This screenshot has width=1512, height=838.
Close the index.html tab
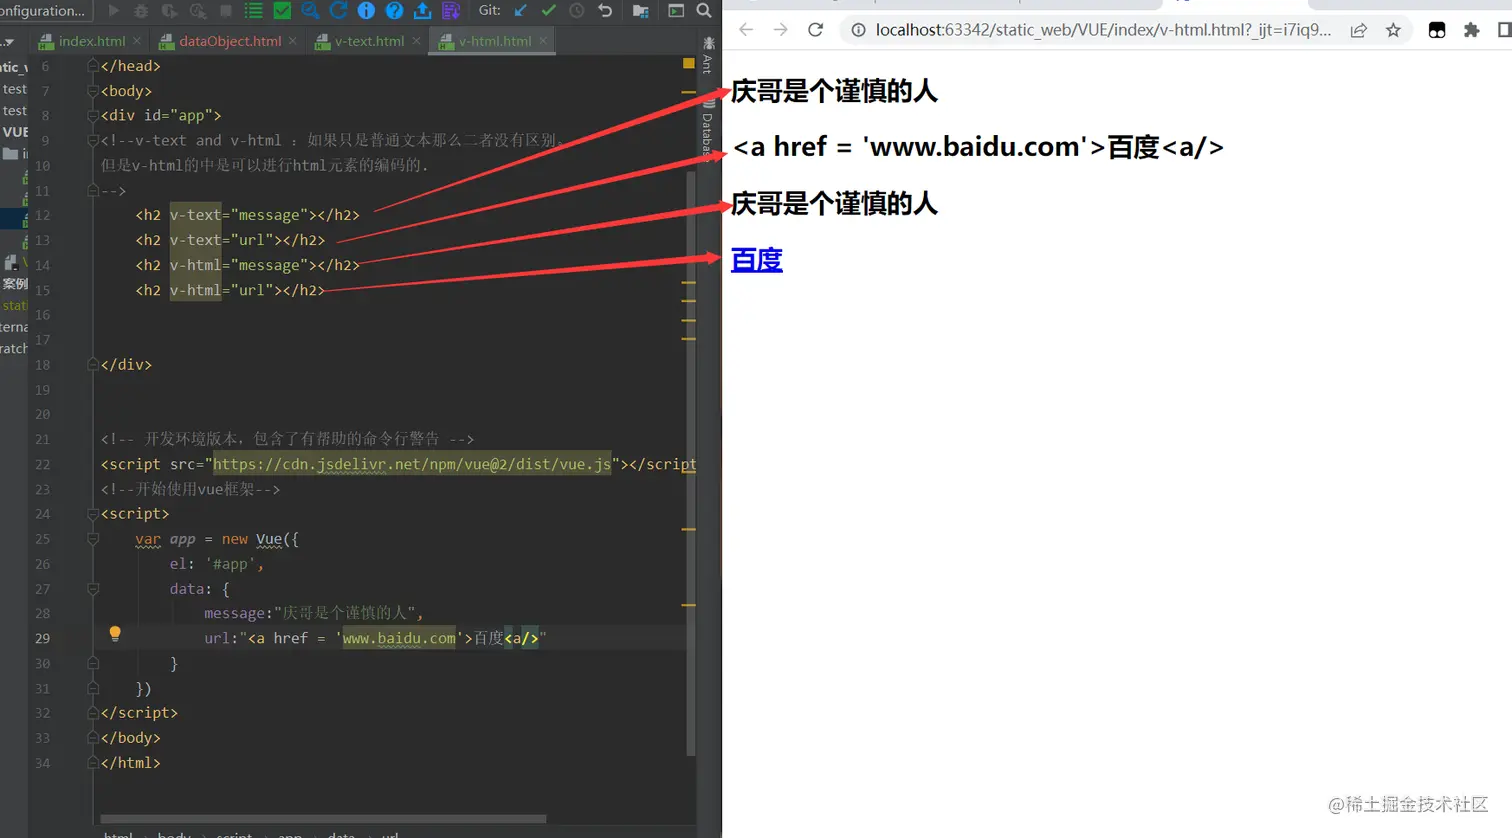point(137,41)
